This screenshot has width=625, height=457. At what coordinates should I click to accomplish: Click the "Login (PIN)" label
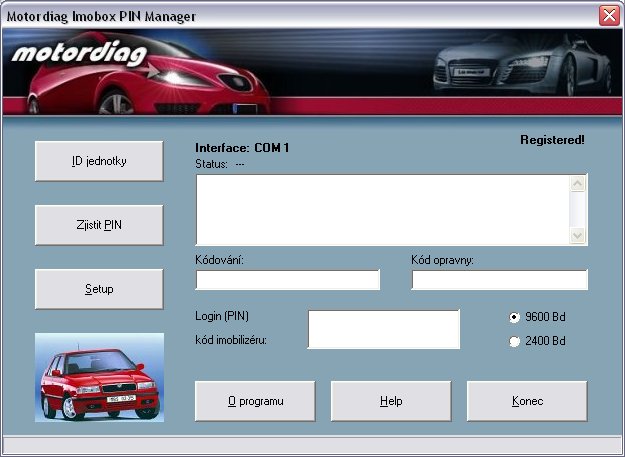click(222, 316)
